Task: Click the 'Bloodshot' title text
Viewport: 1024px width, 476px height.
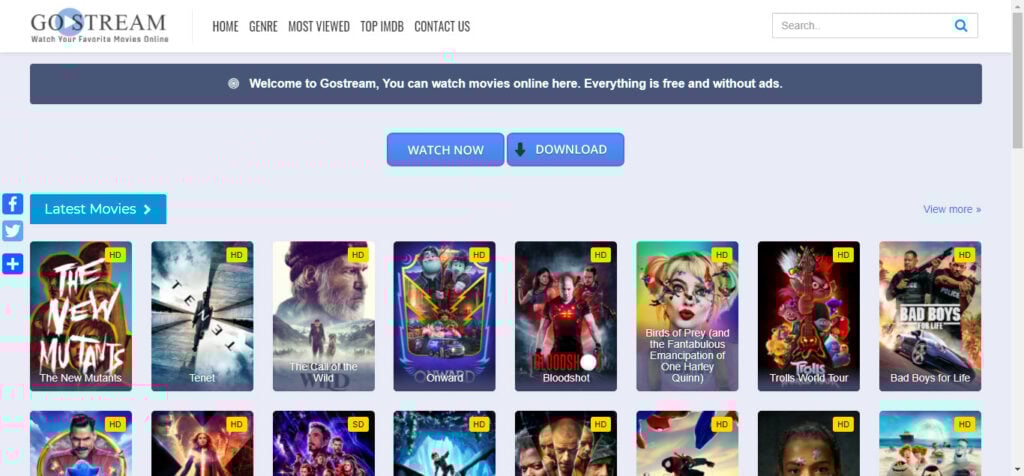Action: pyautogui.click(x=566, y=378)
